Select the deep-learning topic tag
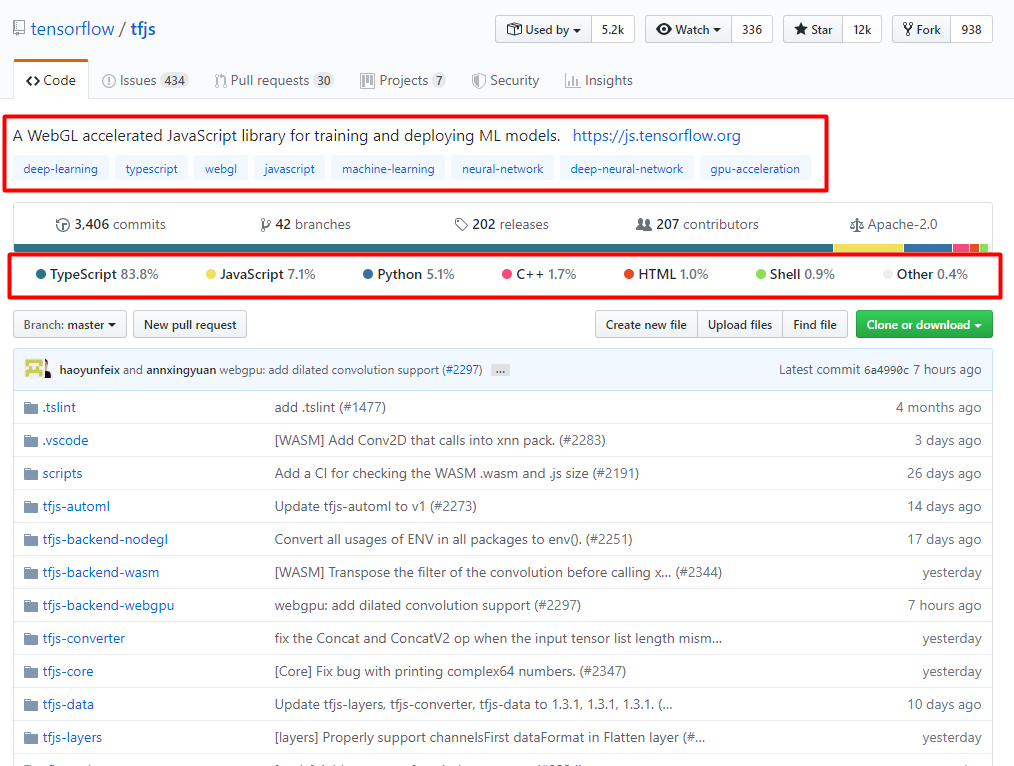The height and width of the screenshot is (766, 1014). click(61, 169)
